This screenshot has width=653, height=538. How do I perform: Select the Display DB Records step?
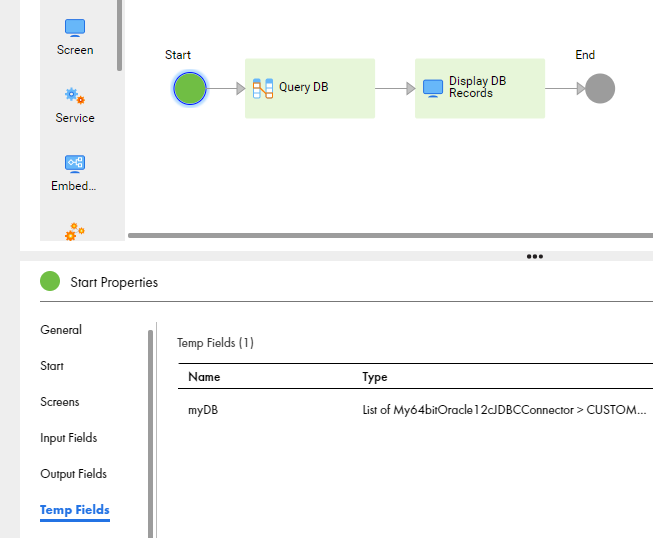click(x=480, y=88)
